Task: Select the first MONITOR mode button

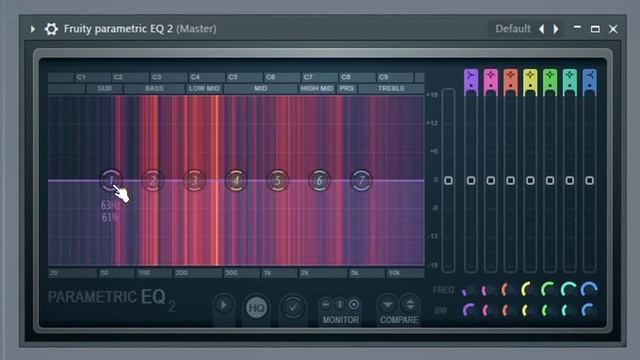Action: coord(325,304)
